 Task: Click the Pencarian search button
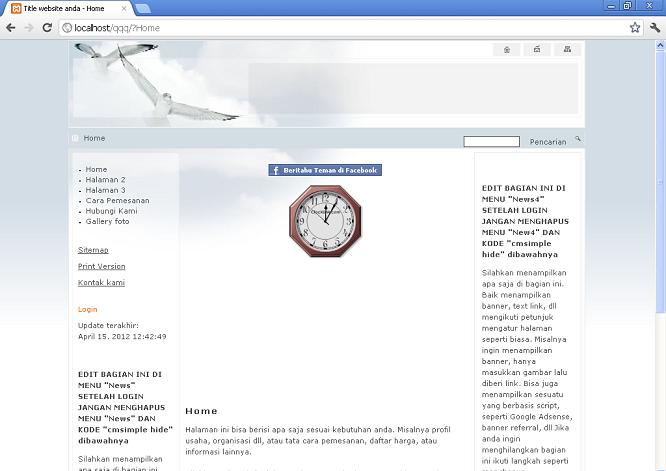(x=548, y=142)
